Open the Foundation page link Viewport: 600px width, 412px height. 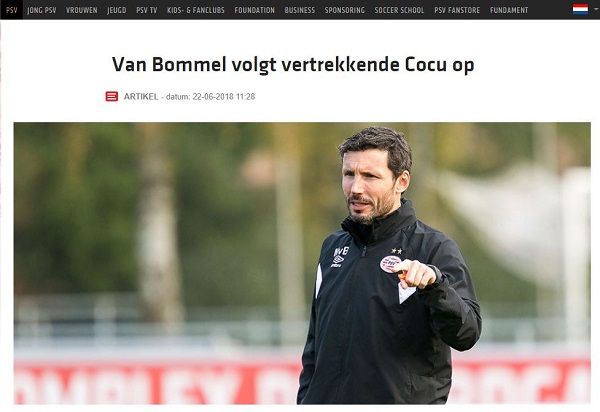254,10
